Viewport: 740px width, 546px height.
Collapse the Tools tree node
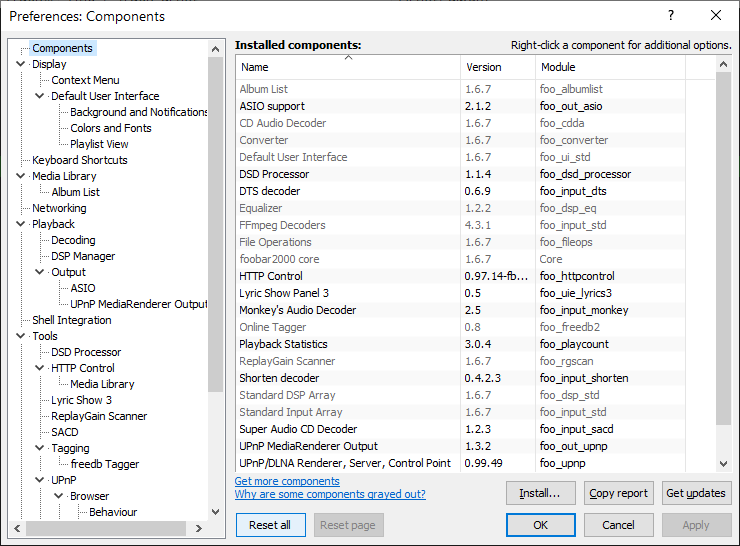pyautogui.click(x=20, y=336)
